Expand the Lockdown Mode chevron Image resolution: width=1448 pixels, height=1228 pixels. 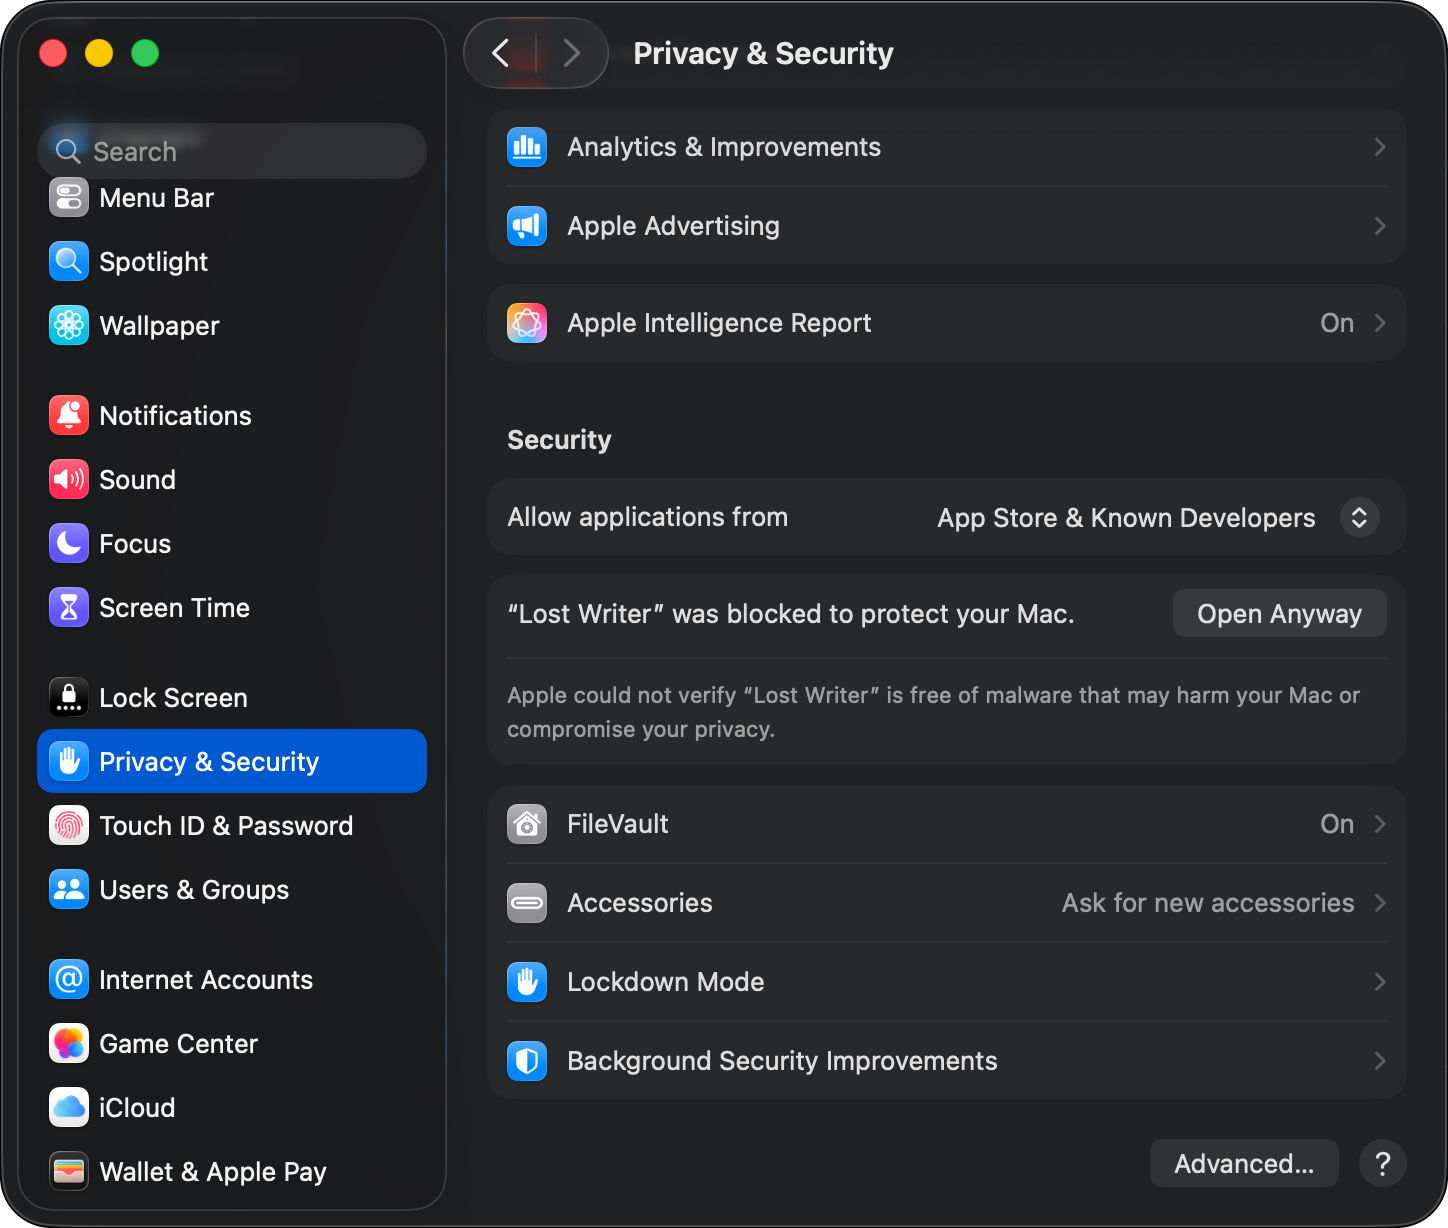(x=1380, y=982)
